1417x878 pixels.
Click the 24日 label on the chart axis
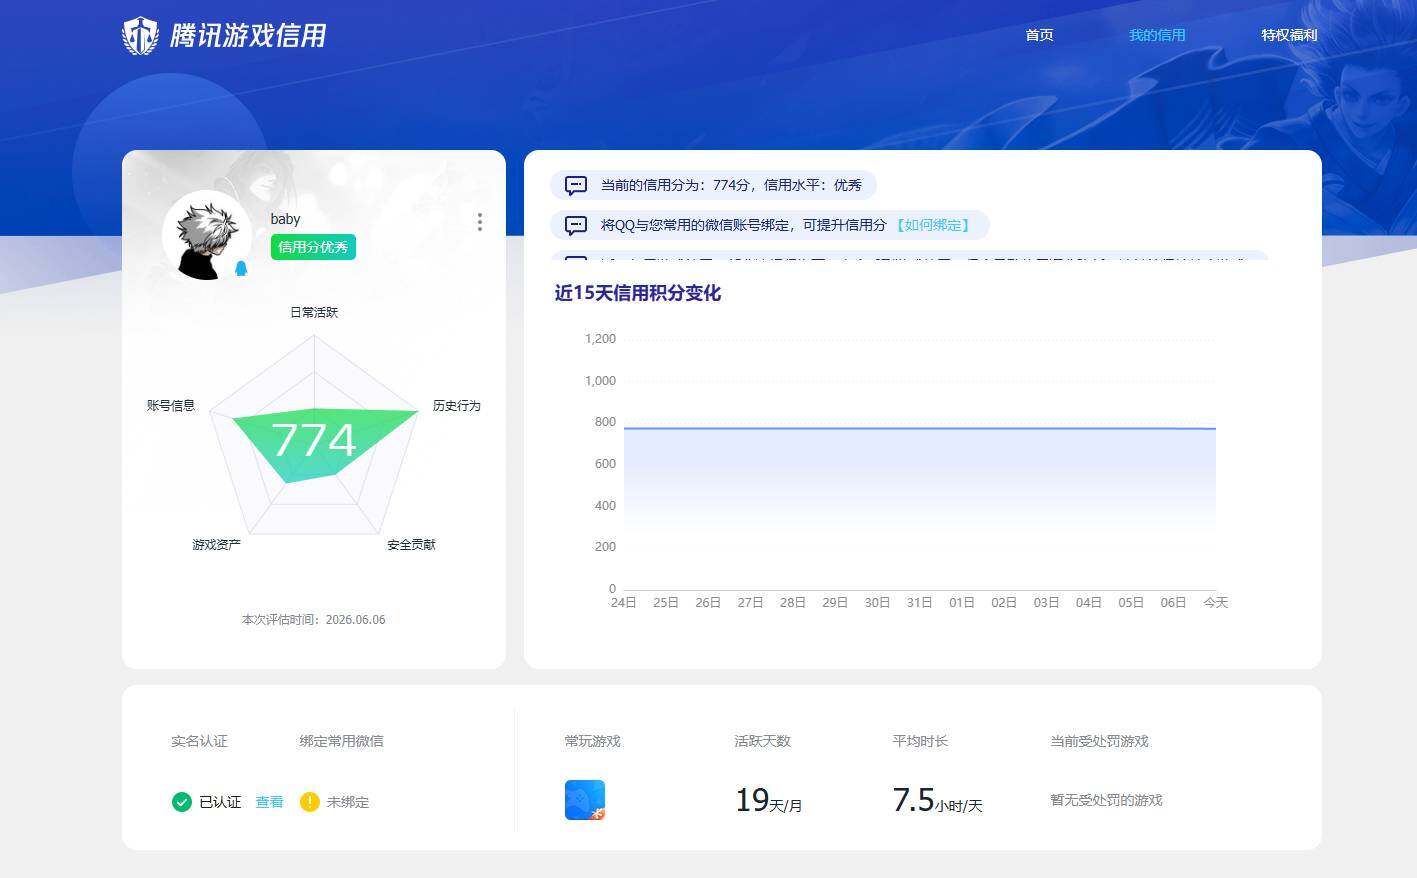tap(623, 602)
